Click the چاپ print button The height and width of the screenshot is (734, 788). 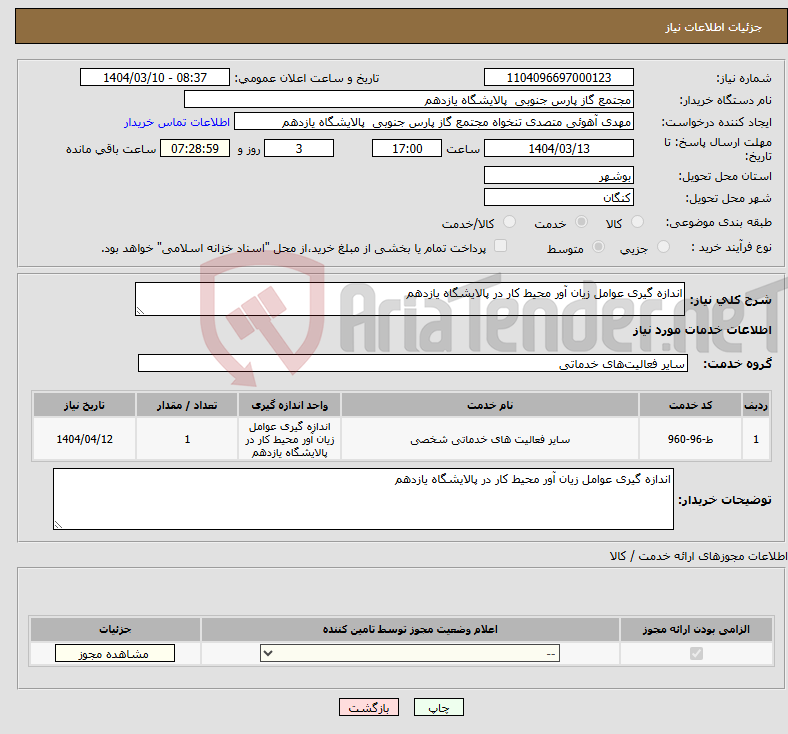click(x=438, y=707)
